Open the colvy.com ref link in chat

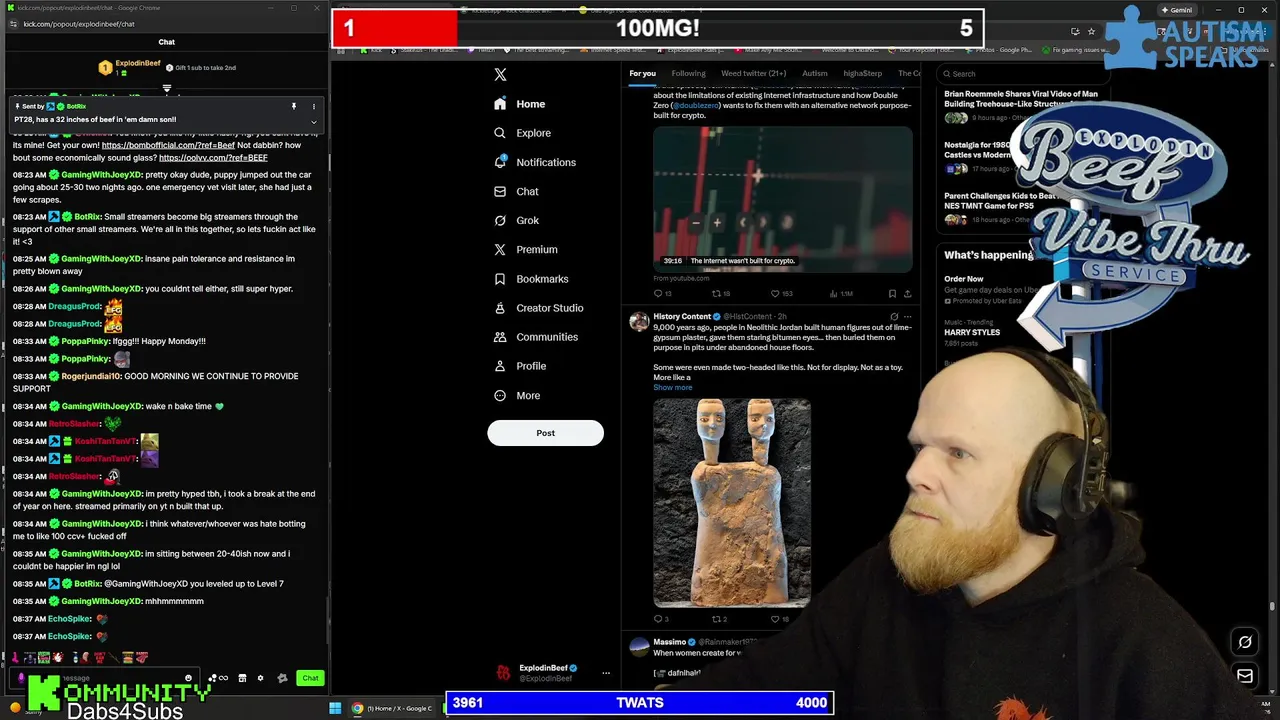[213, 157]
